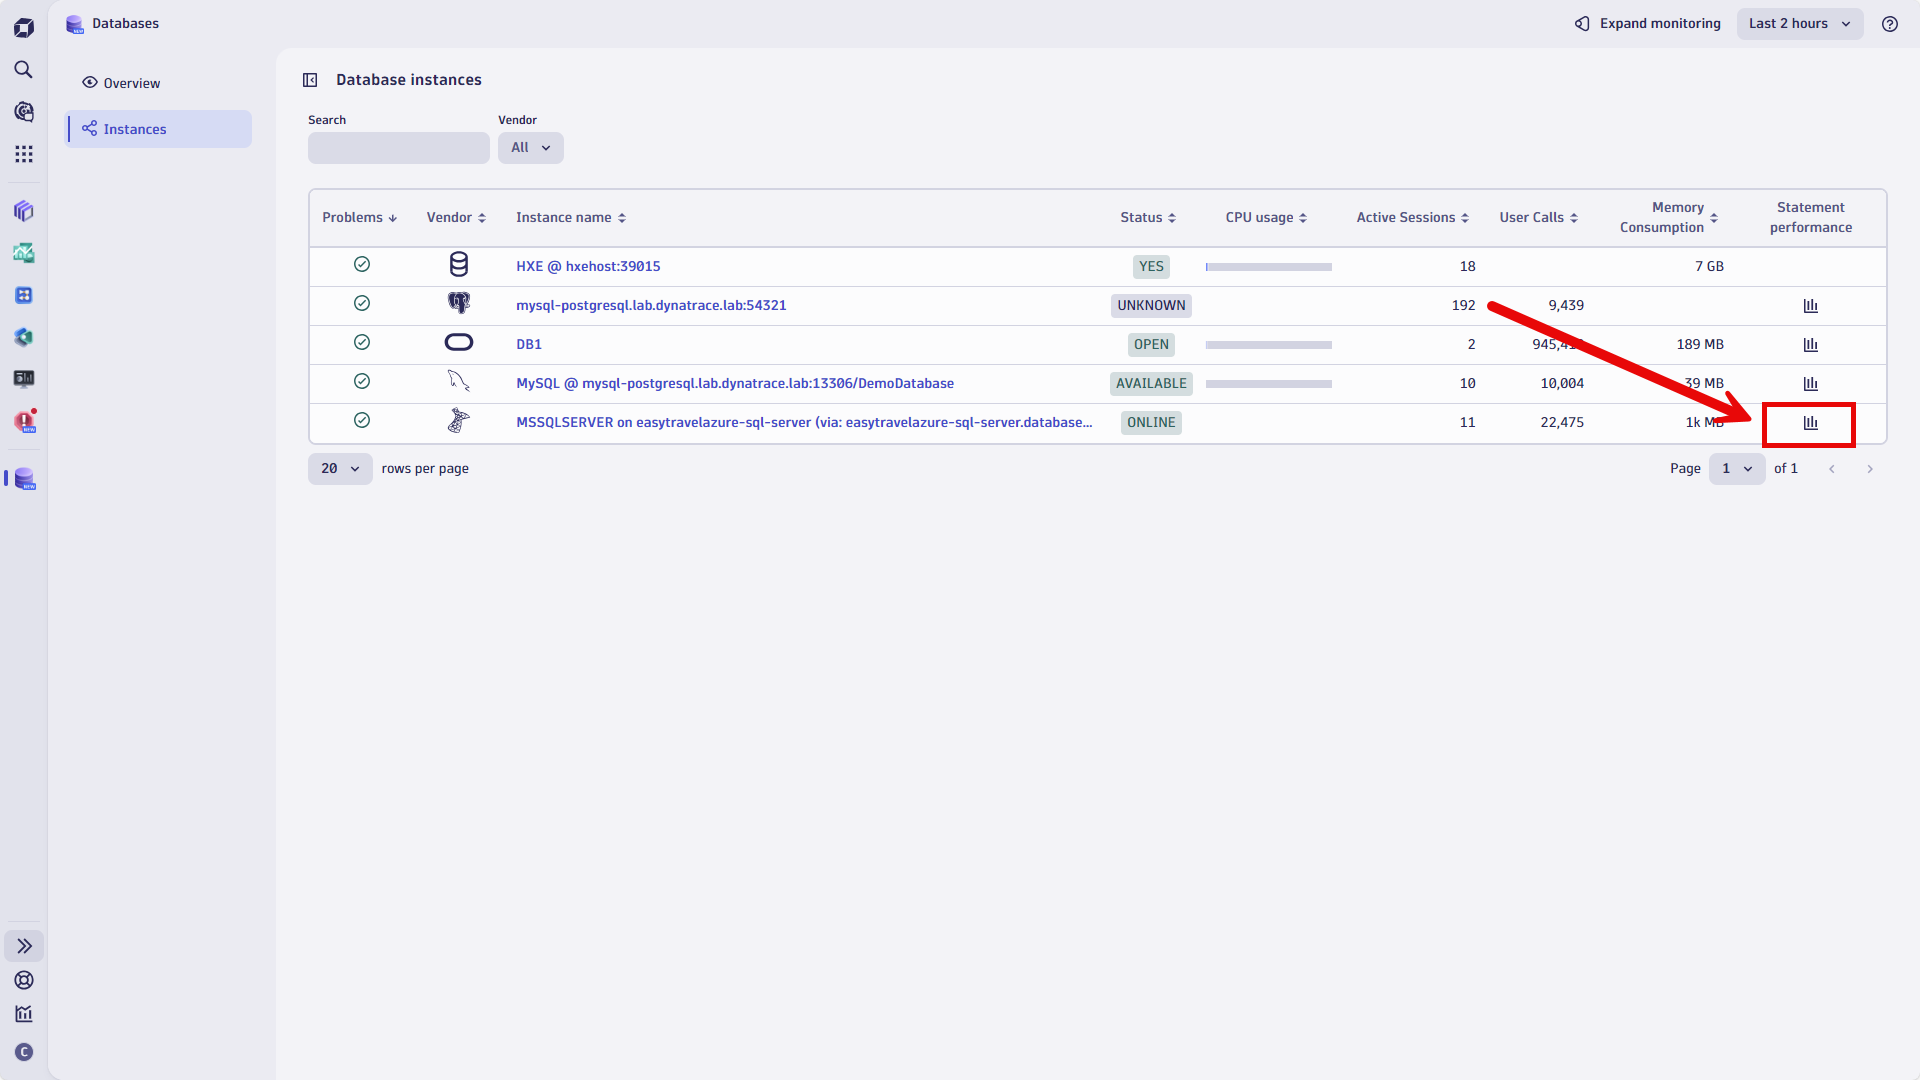Toggle sort order on the Active Sessions column
Viewport: 1920px width, 1080px height.
[x=1412, y=217]
